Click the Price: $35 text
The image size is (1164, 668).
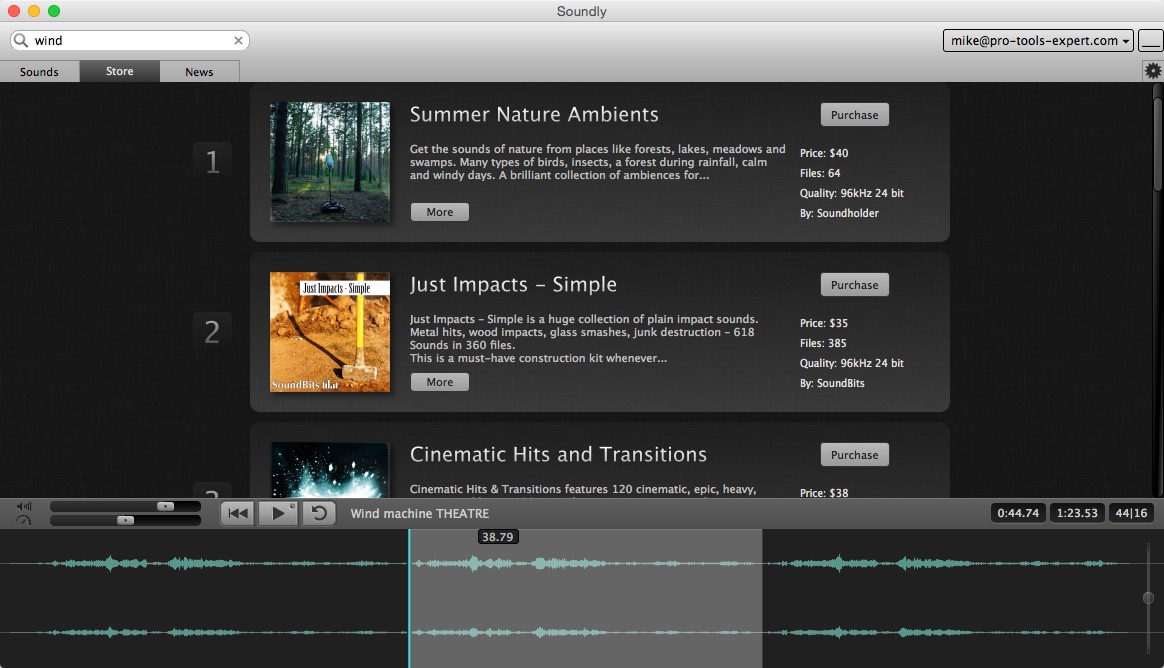pos(824,323)
